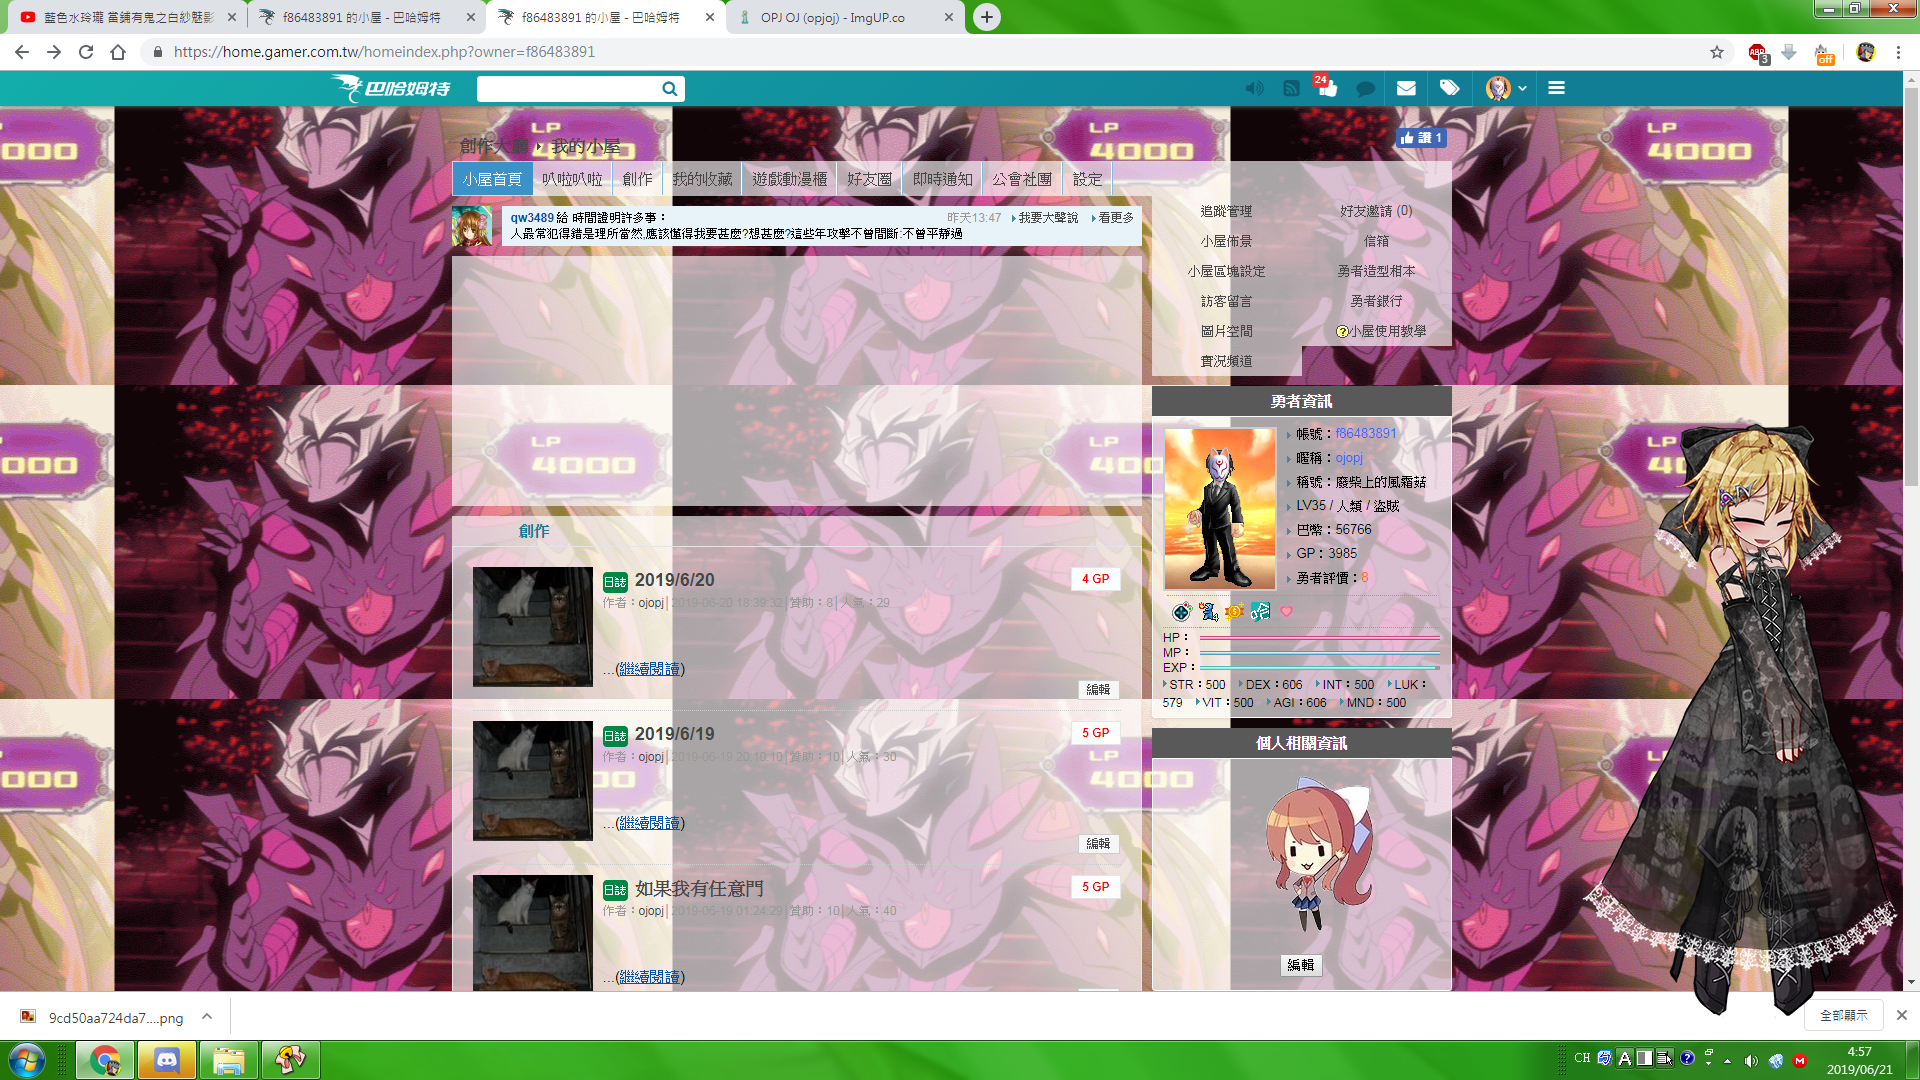This screenshot has width=1920, height=1080.
Task: Open the thumbs-up notifications with badge 24
Action: point(1326,87)
